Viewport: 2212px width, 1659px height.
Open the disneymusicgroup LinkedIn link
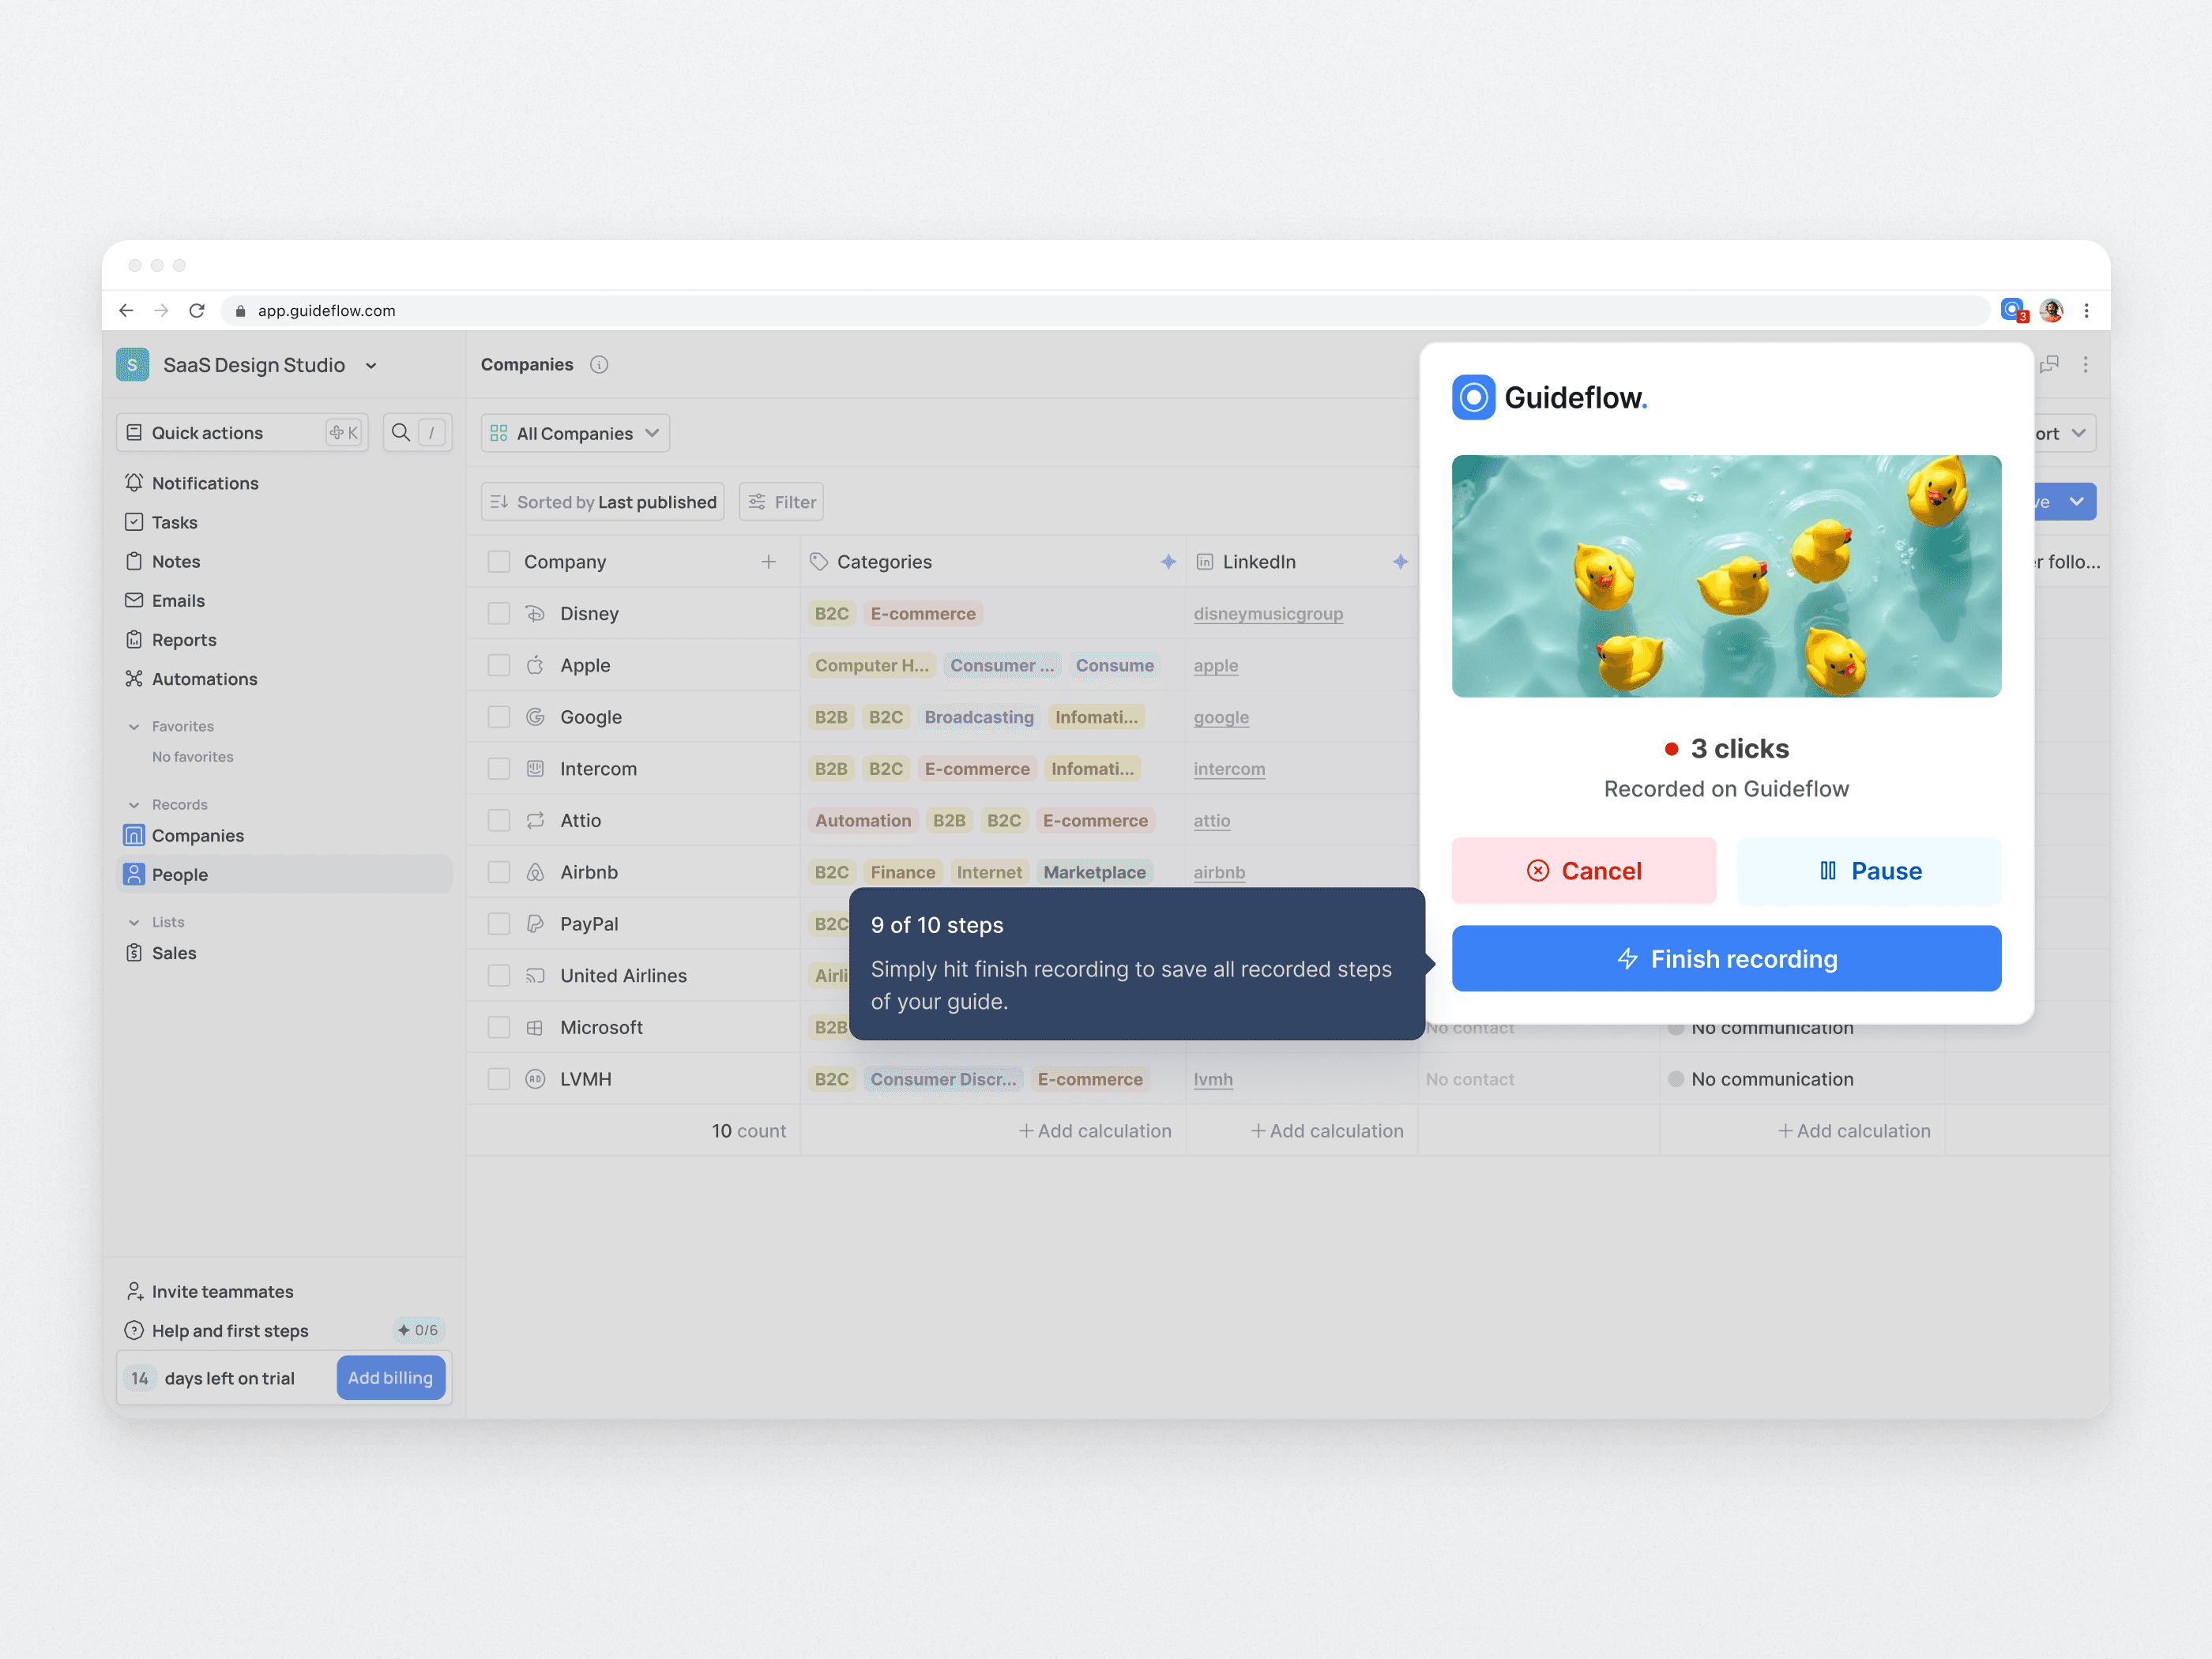1268,614
